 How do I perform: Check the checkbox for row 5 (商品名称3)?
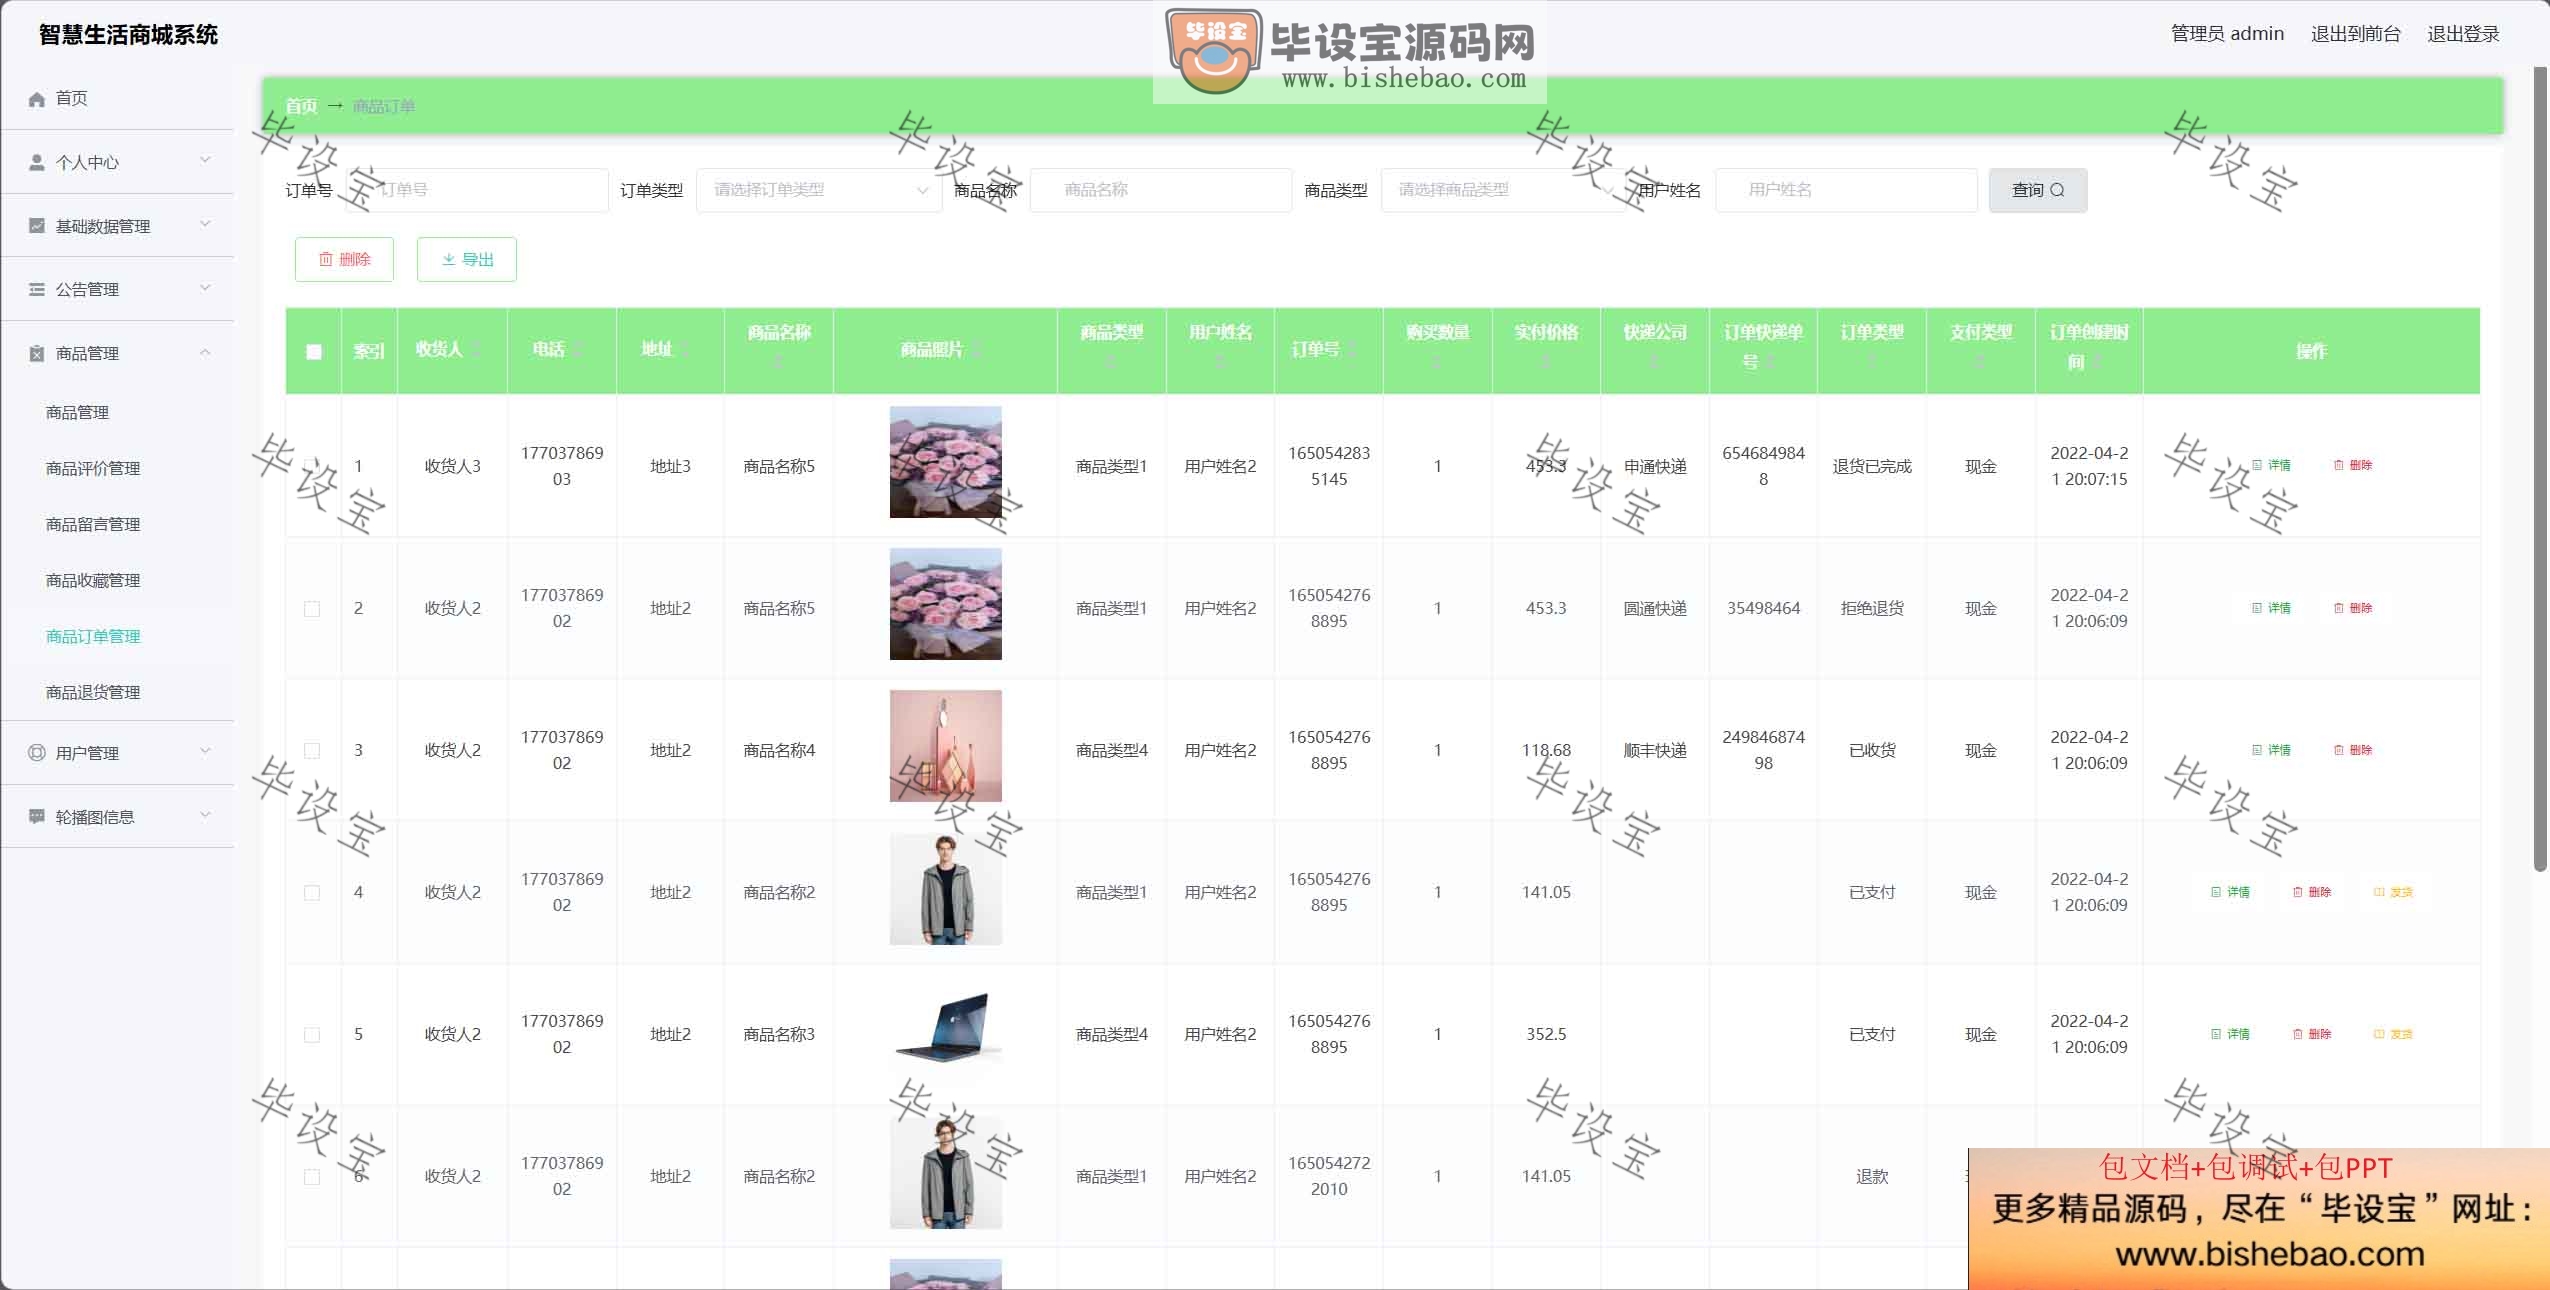[312, 1035]
